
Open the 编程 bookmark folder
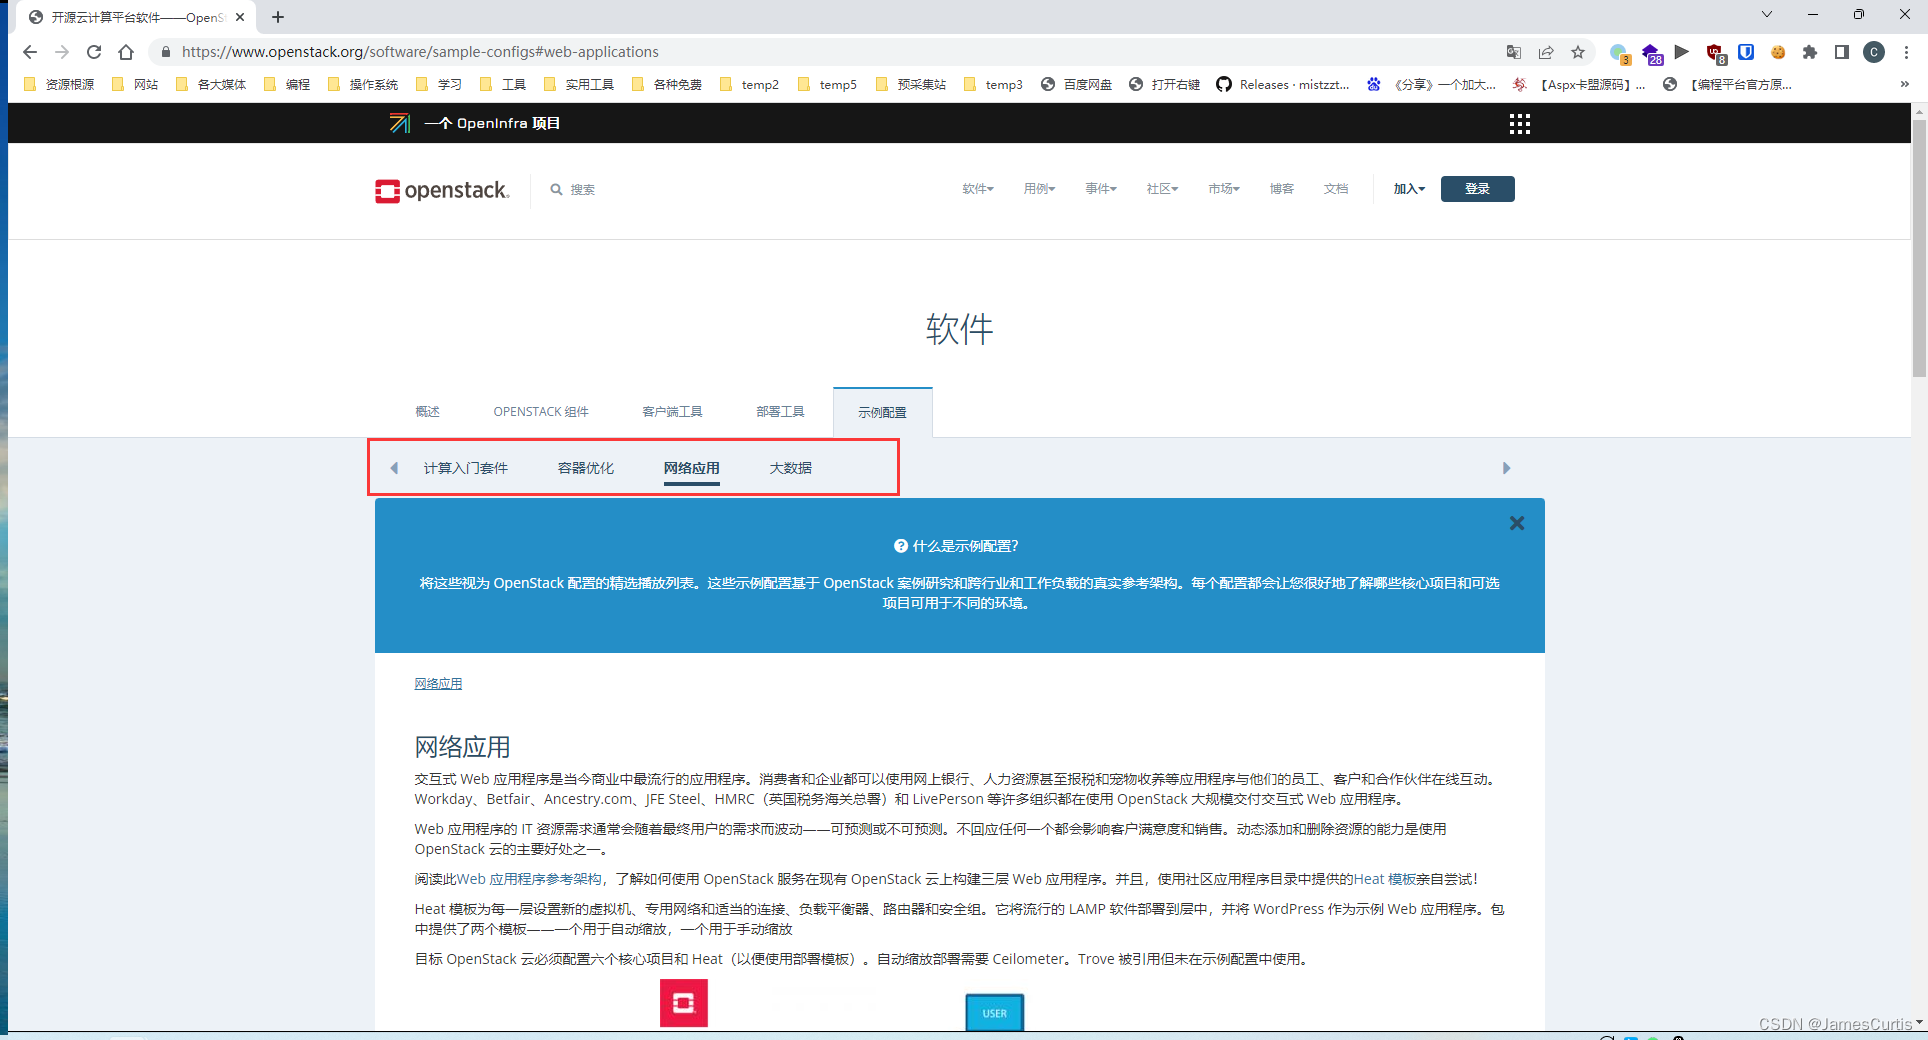287,84
